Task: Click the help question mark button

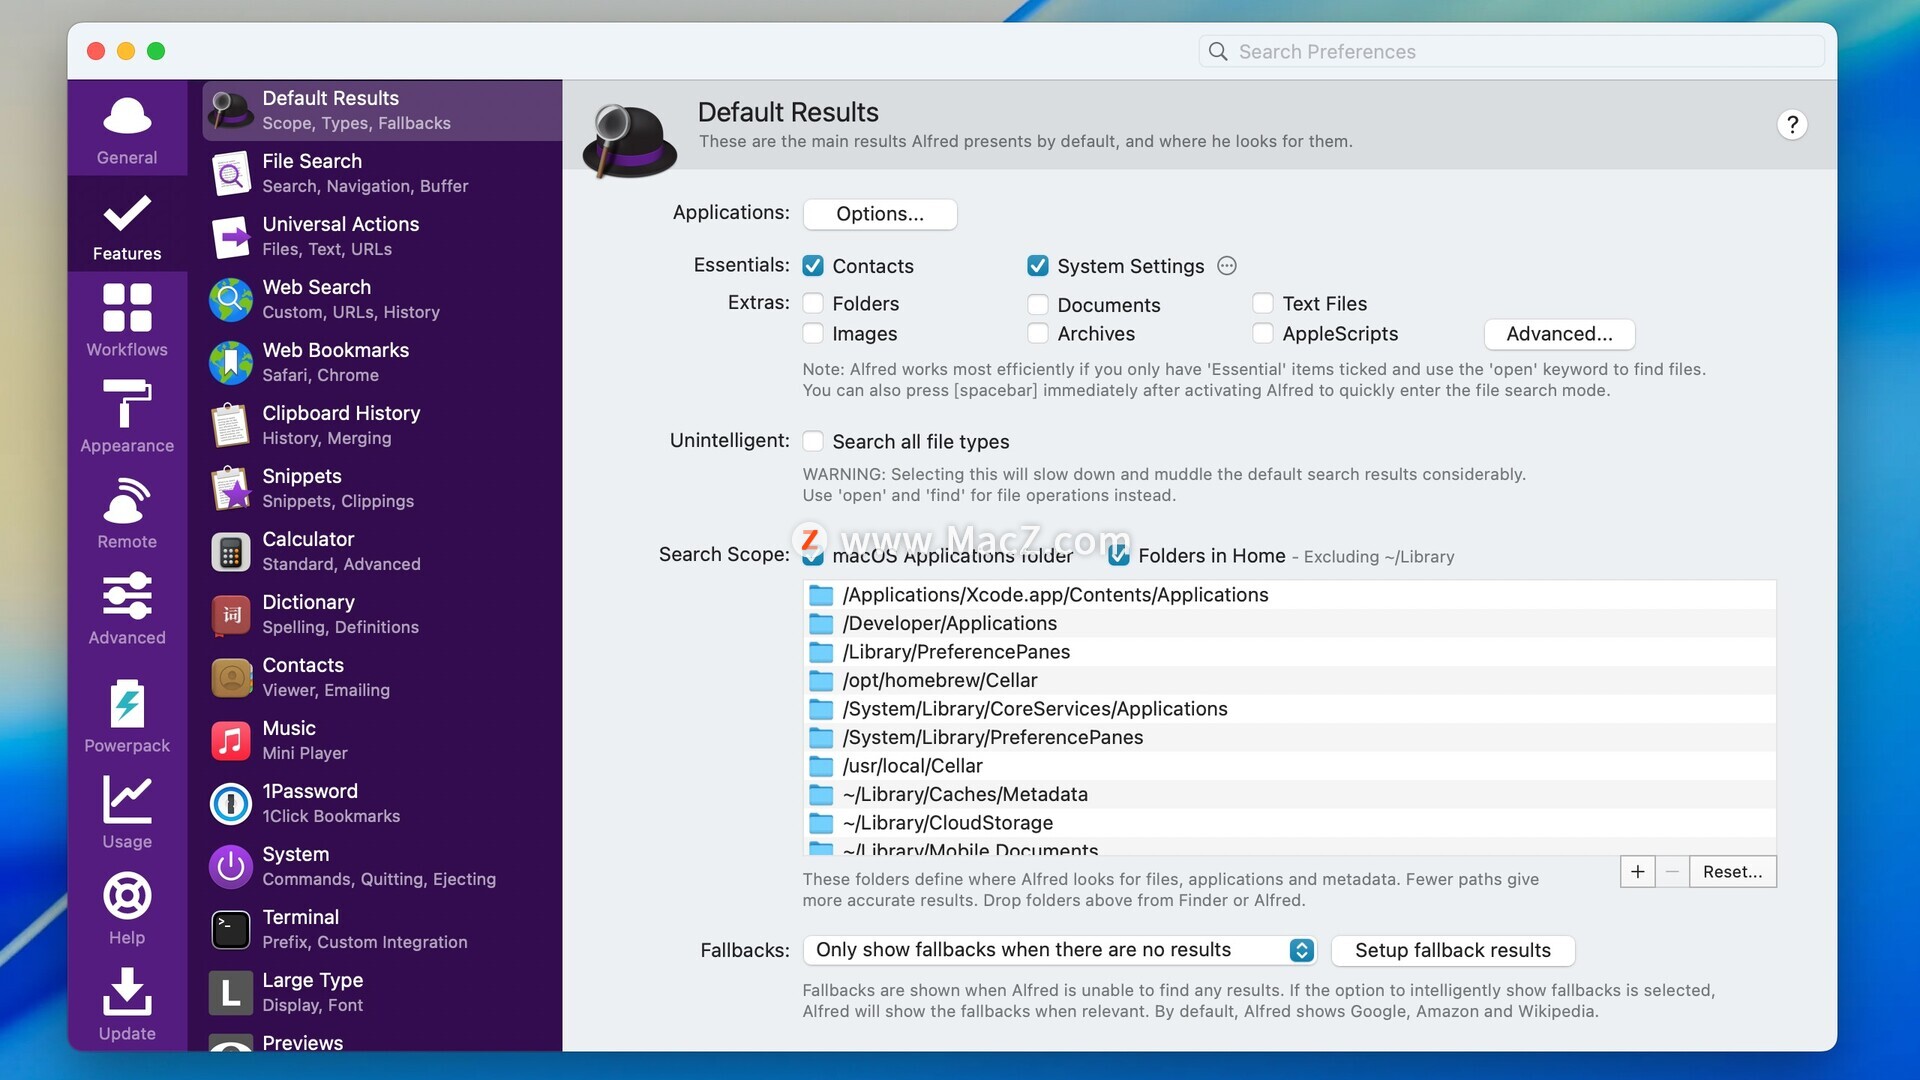Action: [1792, 125]
